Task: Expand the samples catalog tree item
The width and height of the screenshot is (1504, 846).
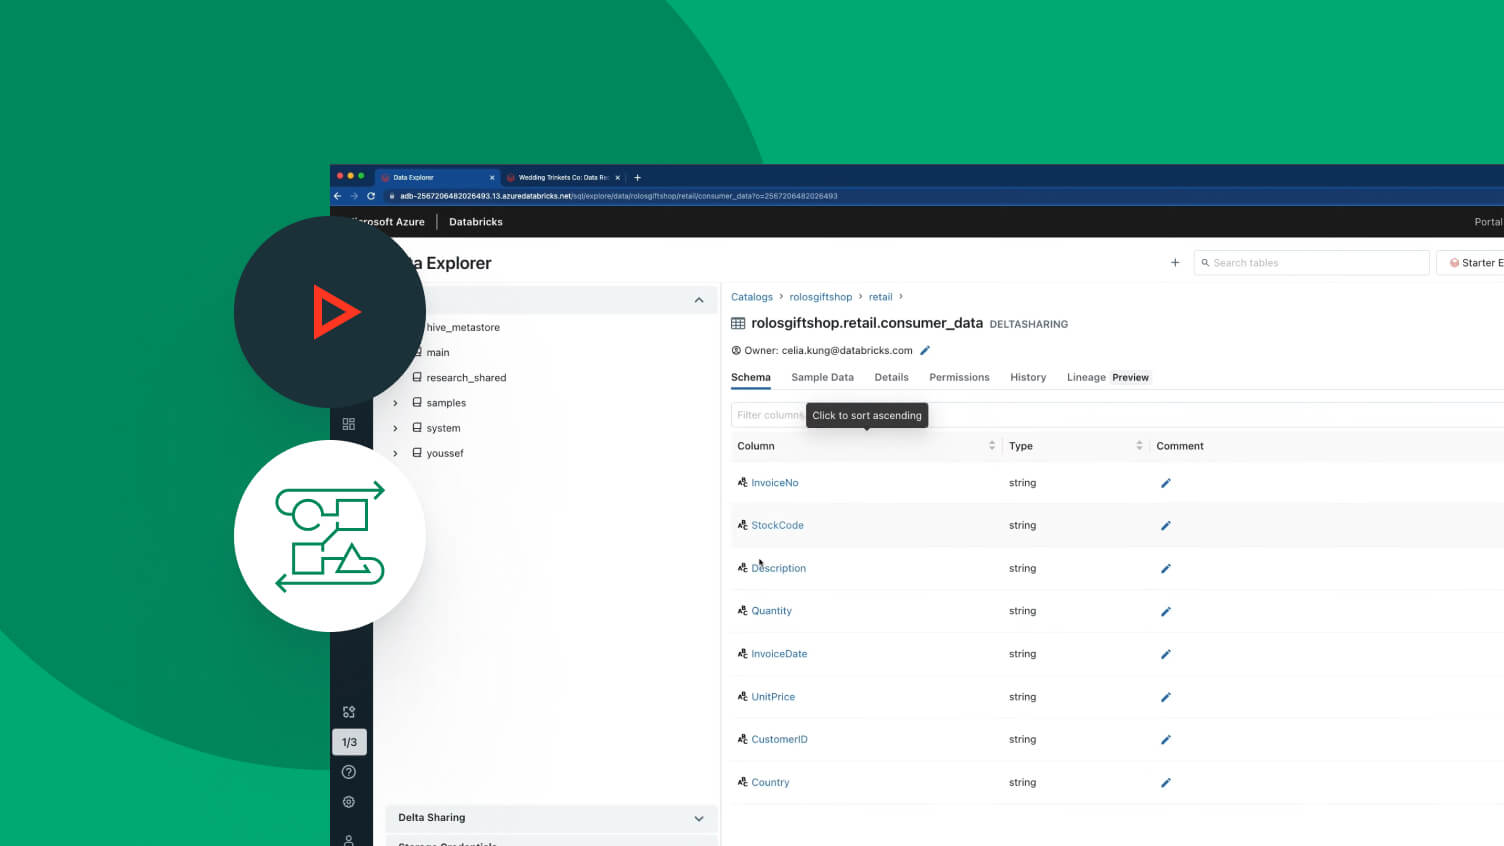Action: (x=396, y=403)
